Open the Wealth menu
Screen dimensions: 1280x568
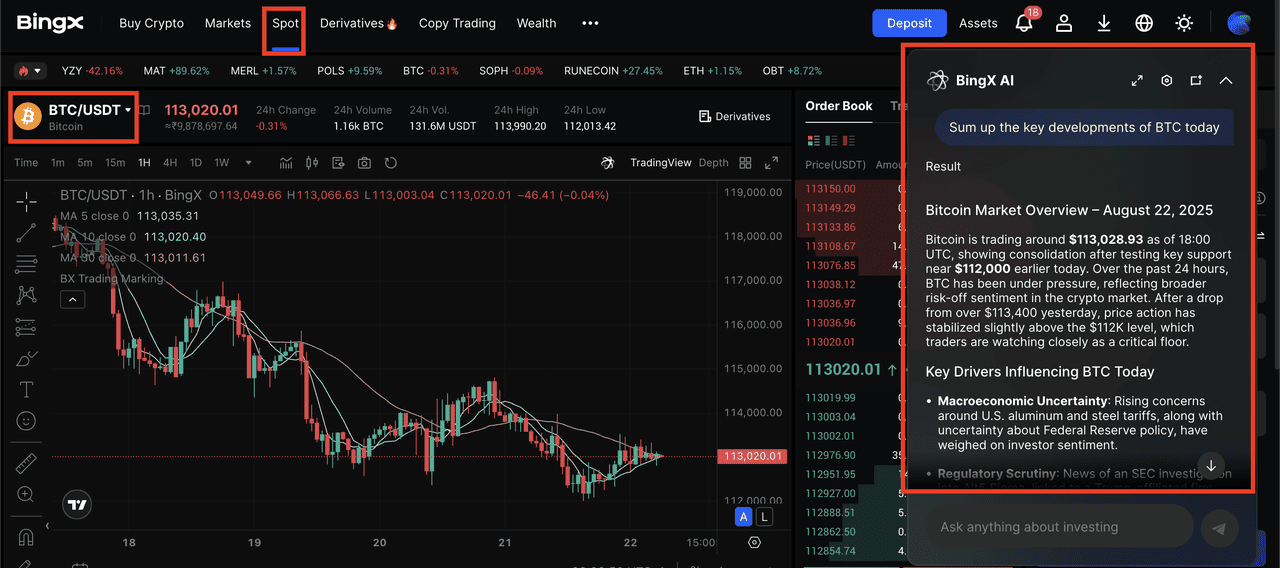click(536, 23)
